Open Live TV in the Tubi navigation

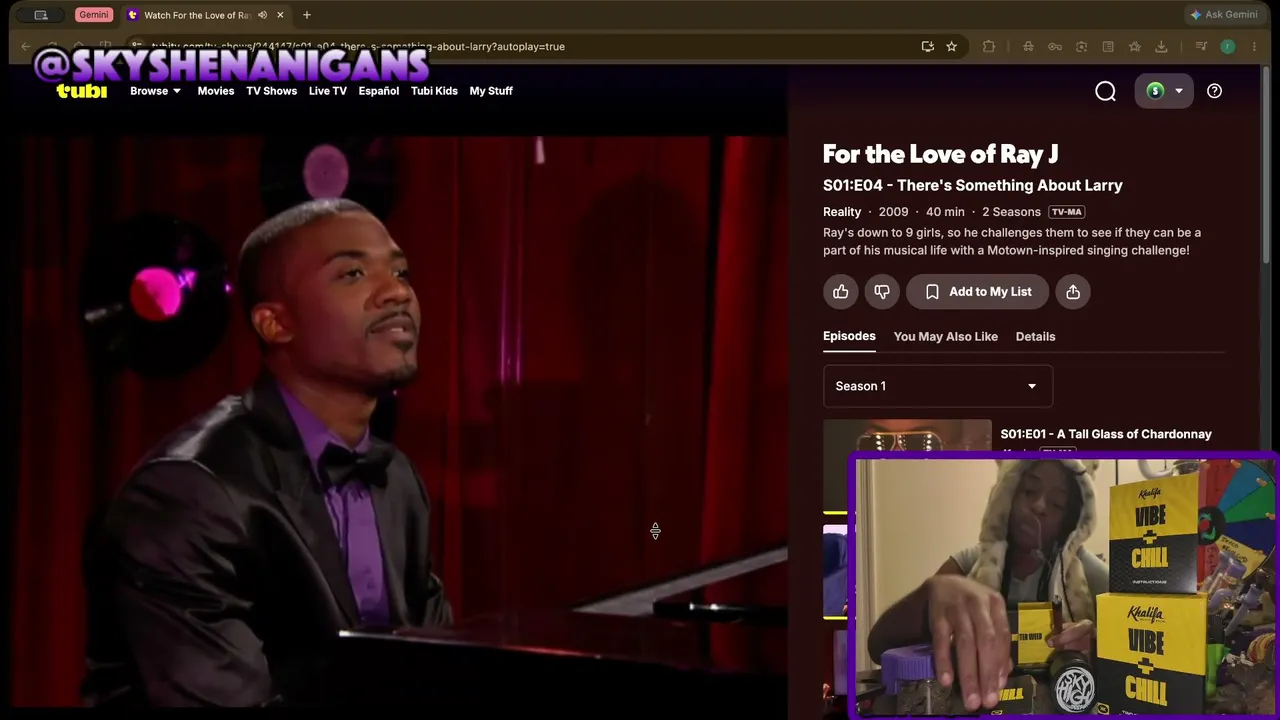pos(328,91)
